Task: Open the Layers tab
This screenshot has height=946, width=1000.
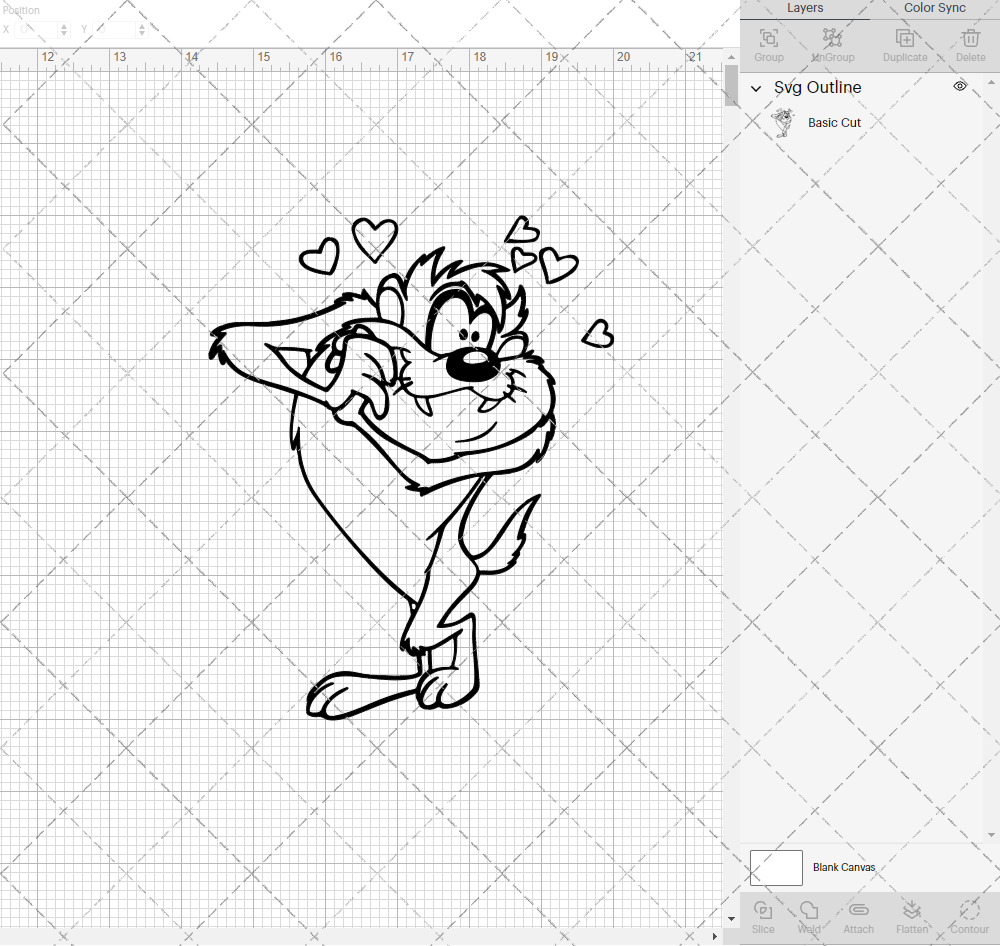Action: pos(805,8)
